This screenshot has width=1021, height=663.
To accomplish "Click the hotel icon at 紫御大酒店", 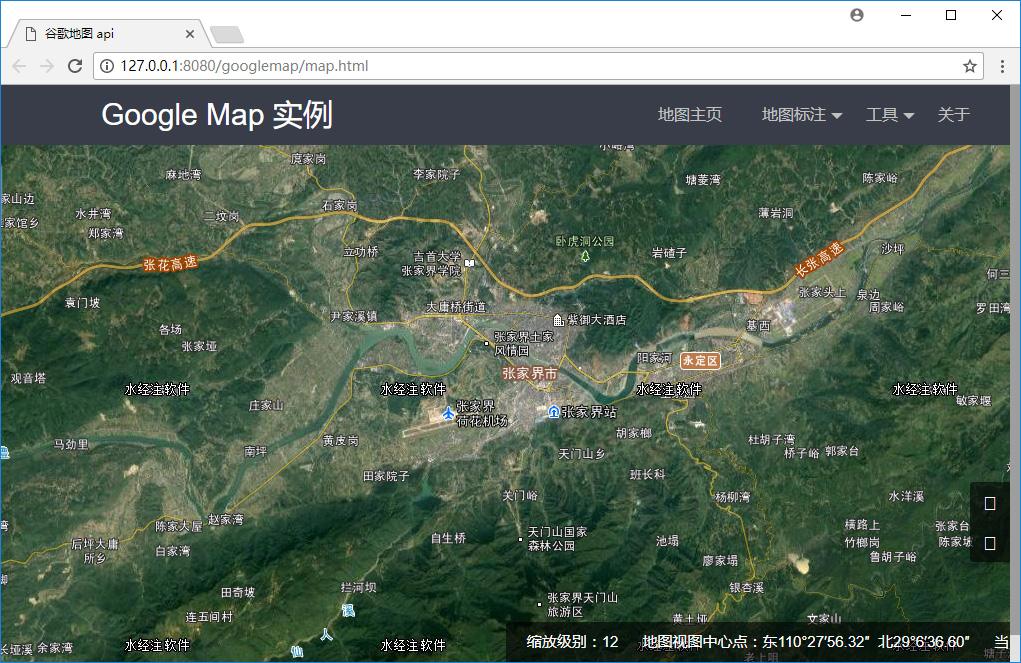I will click(x=558, y=320).
